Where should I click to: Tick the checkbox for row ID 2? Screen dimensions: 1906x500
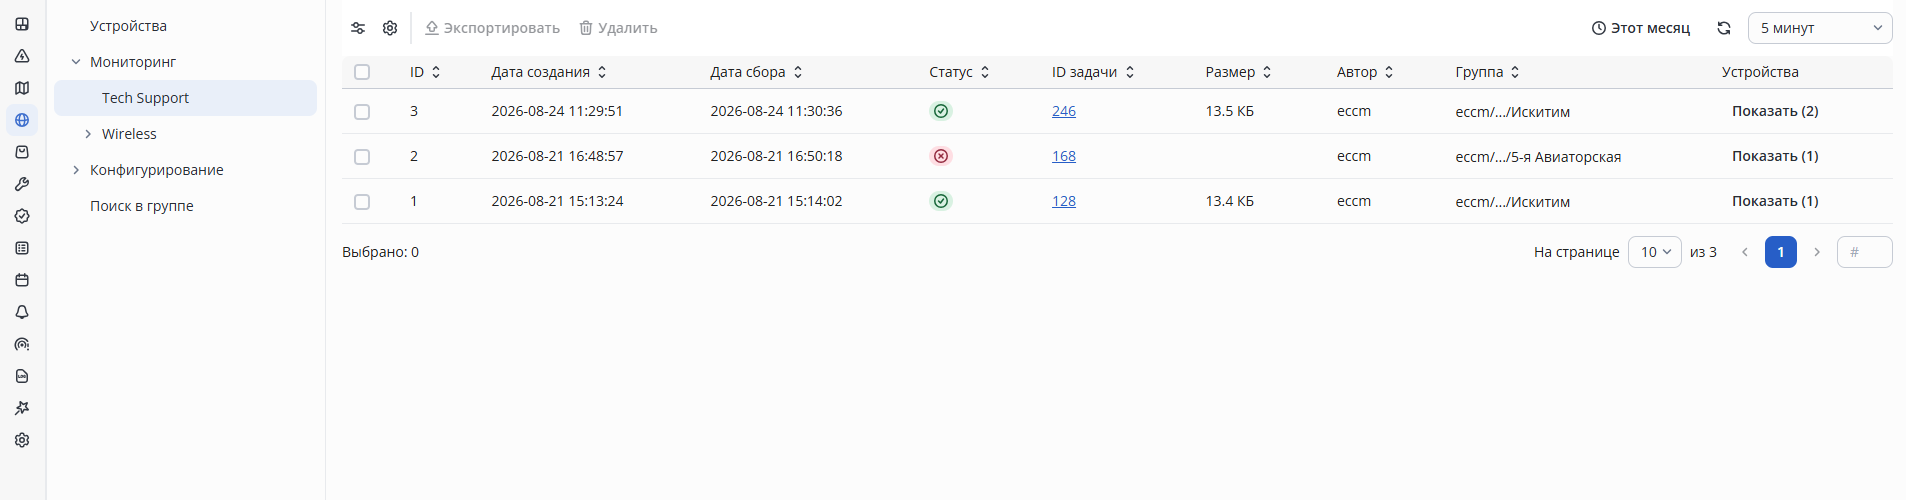click(x=362, y=157)
